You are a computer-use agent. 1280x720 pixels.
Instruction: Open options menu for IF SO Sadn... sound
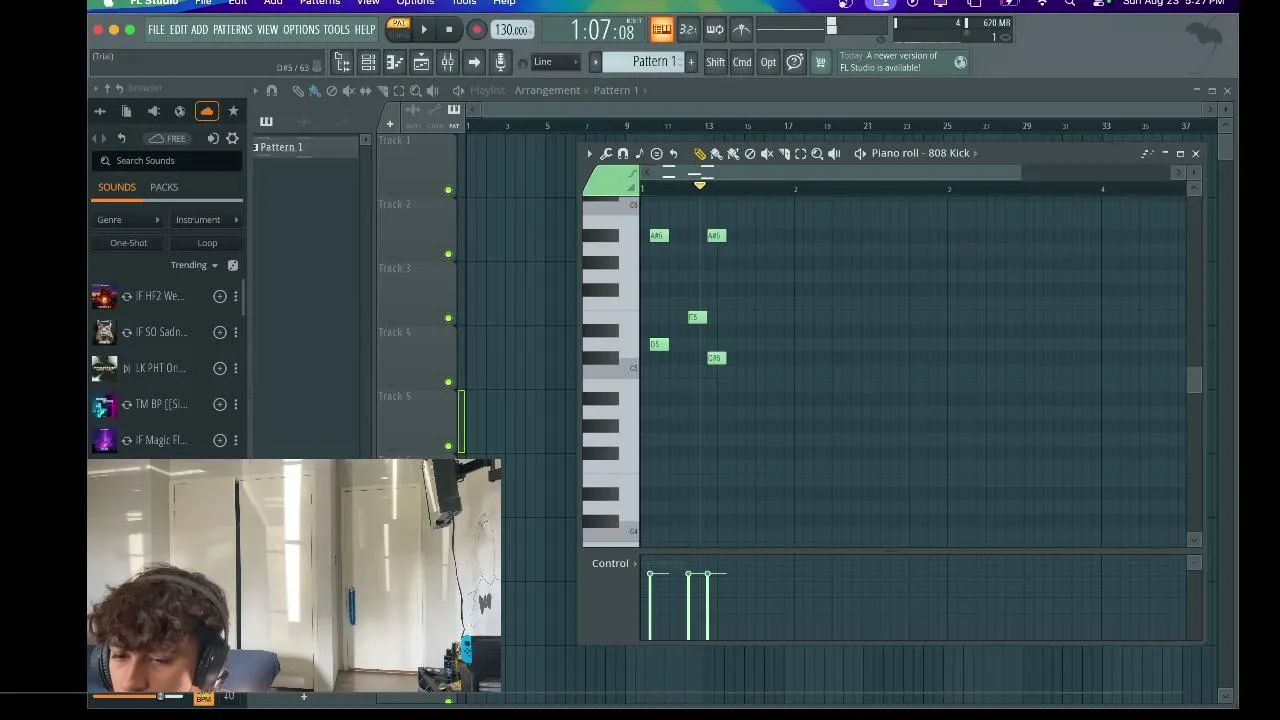coord(236,332)
